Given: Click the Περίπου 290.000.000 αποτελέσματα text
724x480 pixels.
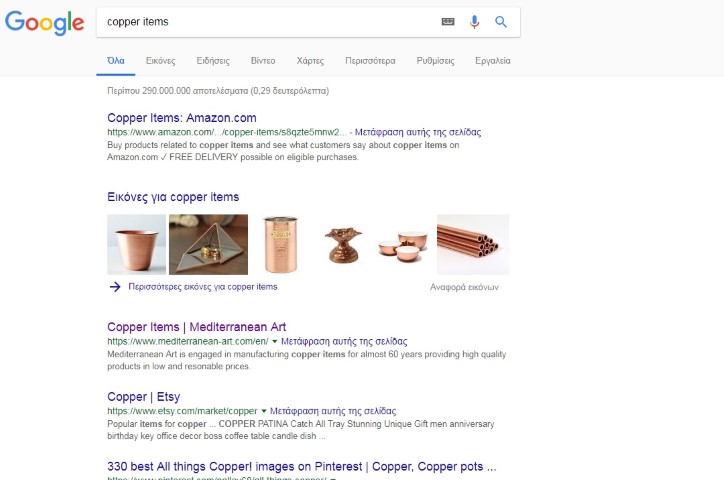Looking at the screenshot, I should click(x=218, y=91).
